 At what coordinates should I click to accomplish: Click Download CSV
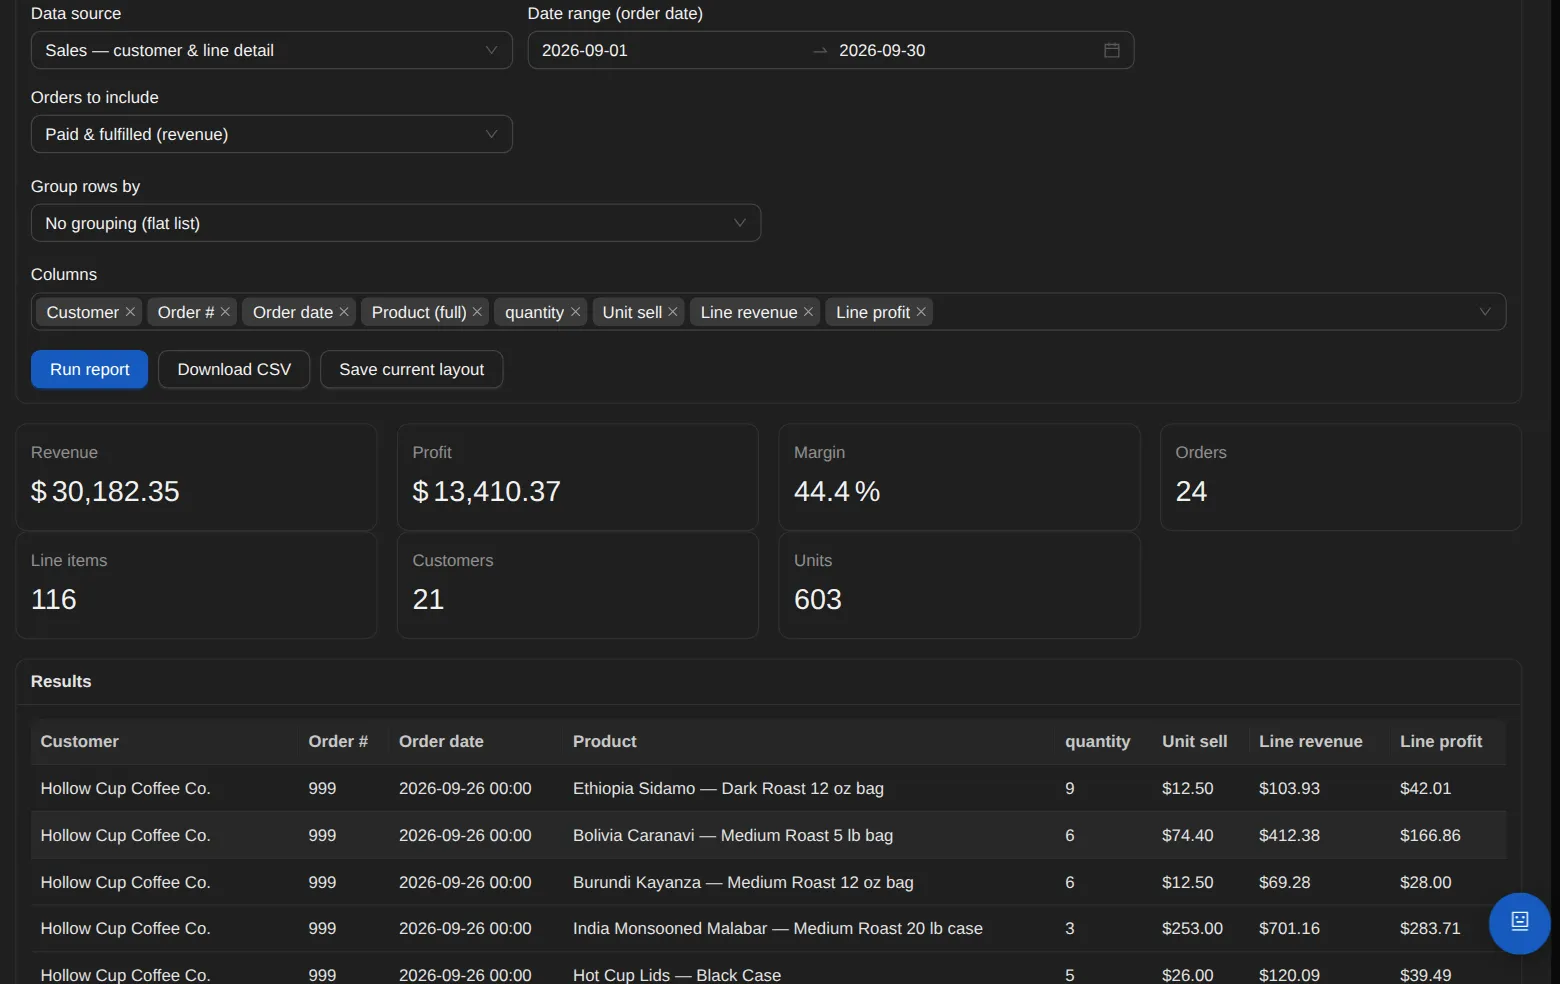tap(234, 369)
